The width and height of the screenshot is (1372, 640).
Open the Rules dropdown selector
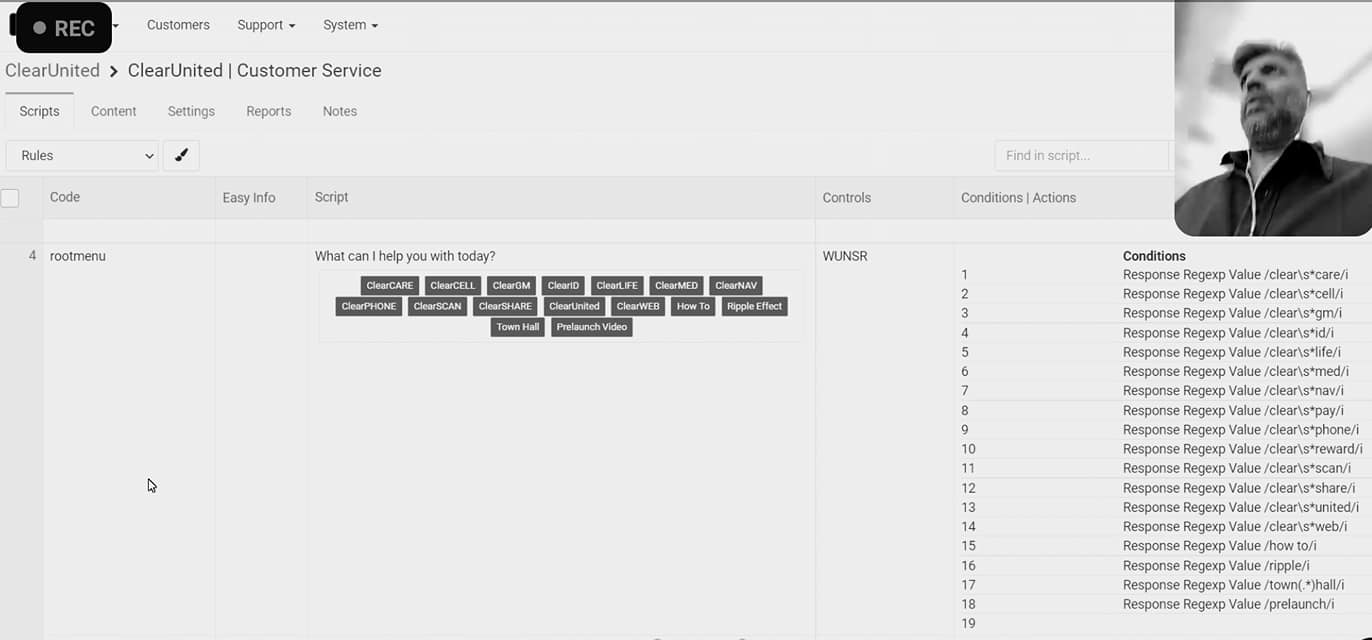[x=82, y=155]
